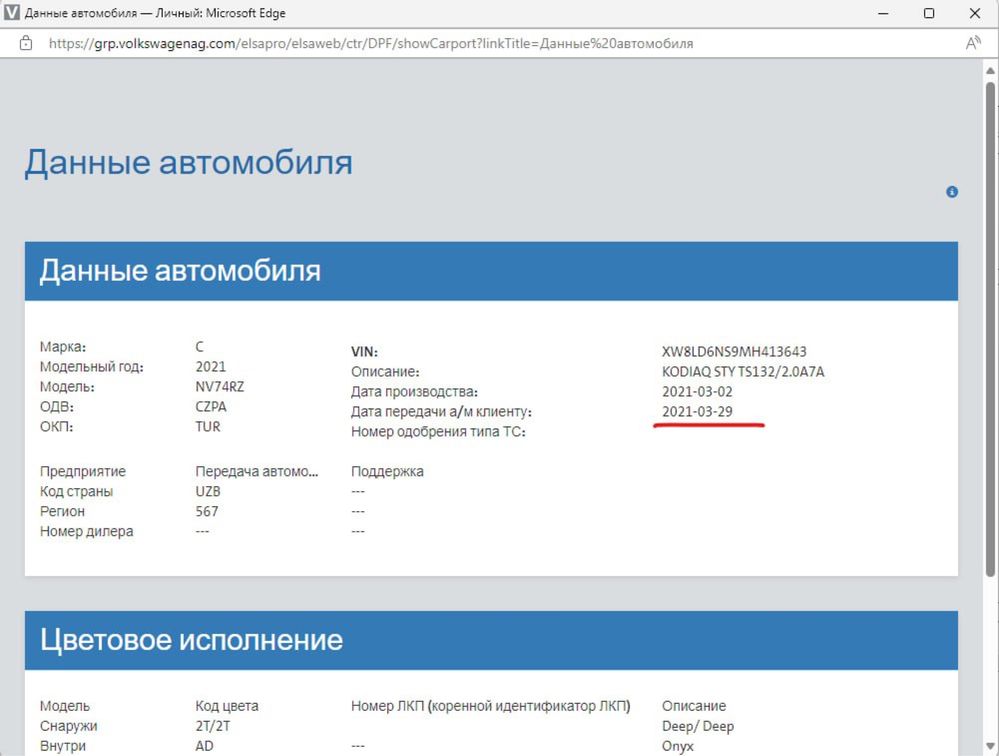
Task: Click the scroll up arrow
Action: (x=990, y=70)
